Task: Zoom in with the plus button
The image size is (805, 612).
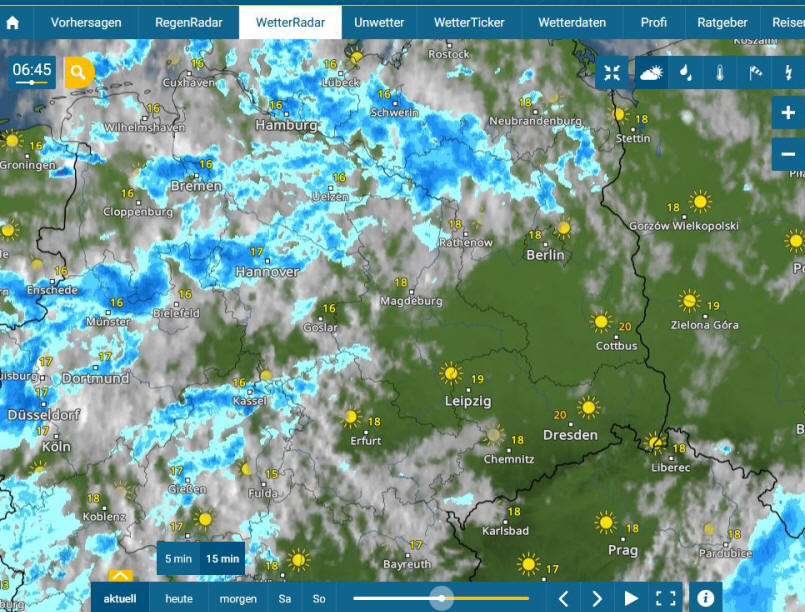Action: (x=788, y=112)
